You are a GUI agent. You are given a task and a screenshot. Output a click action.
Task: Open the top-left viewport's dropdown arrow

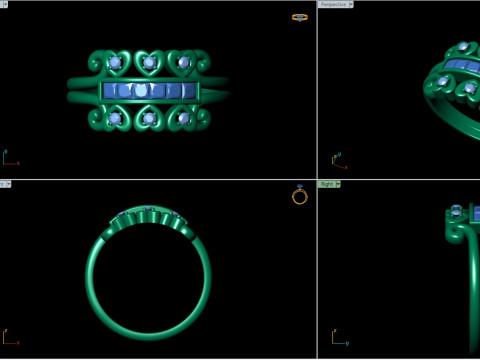pyautogui.click(x=5, y=4)
